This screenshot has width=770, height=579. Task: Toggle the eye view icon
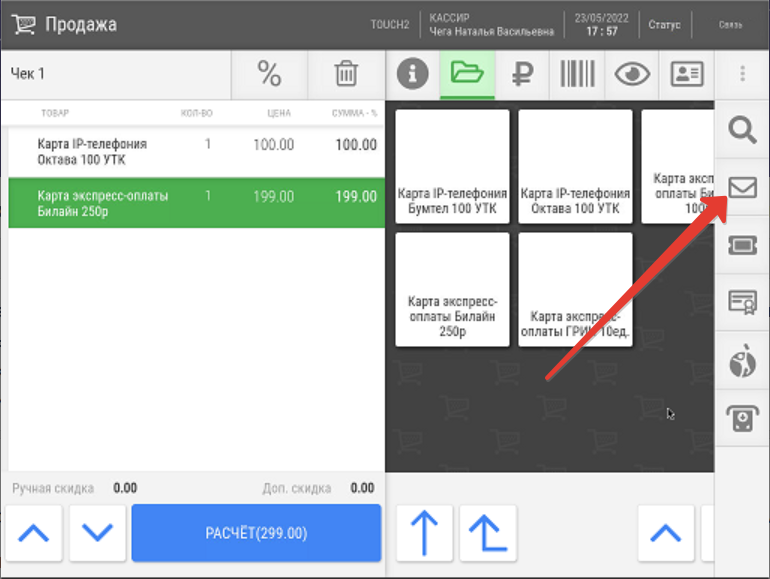(x=632, y=74)
